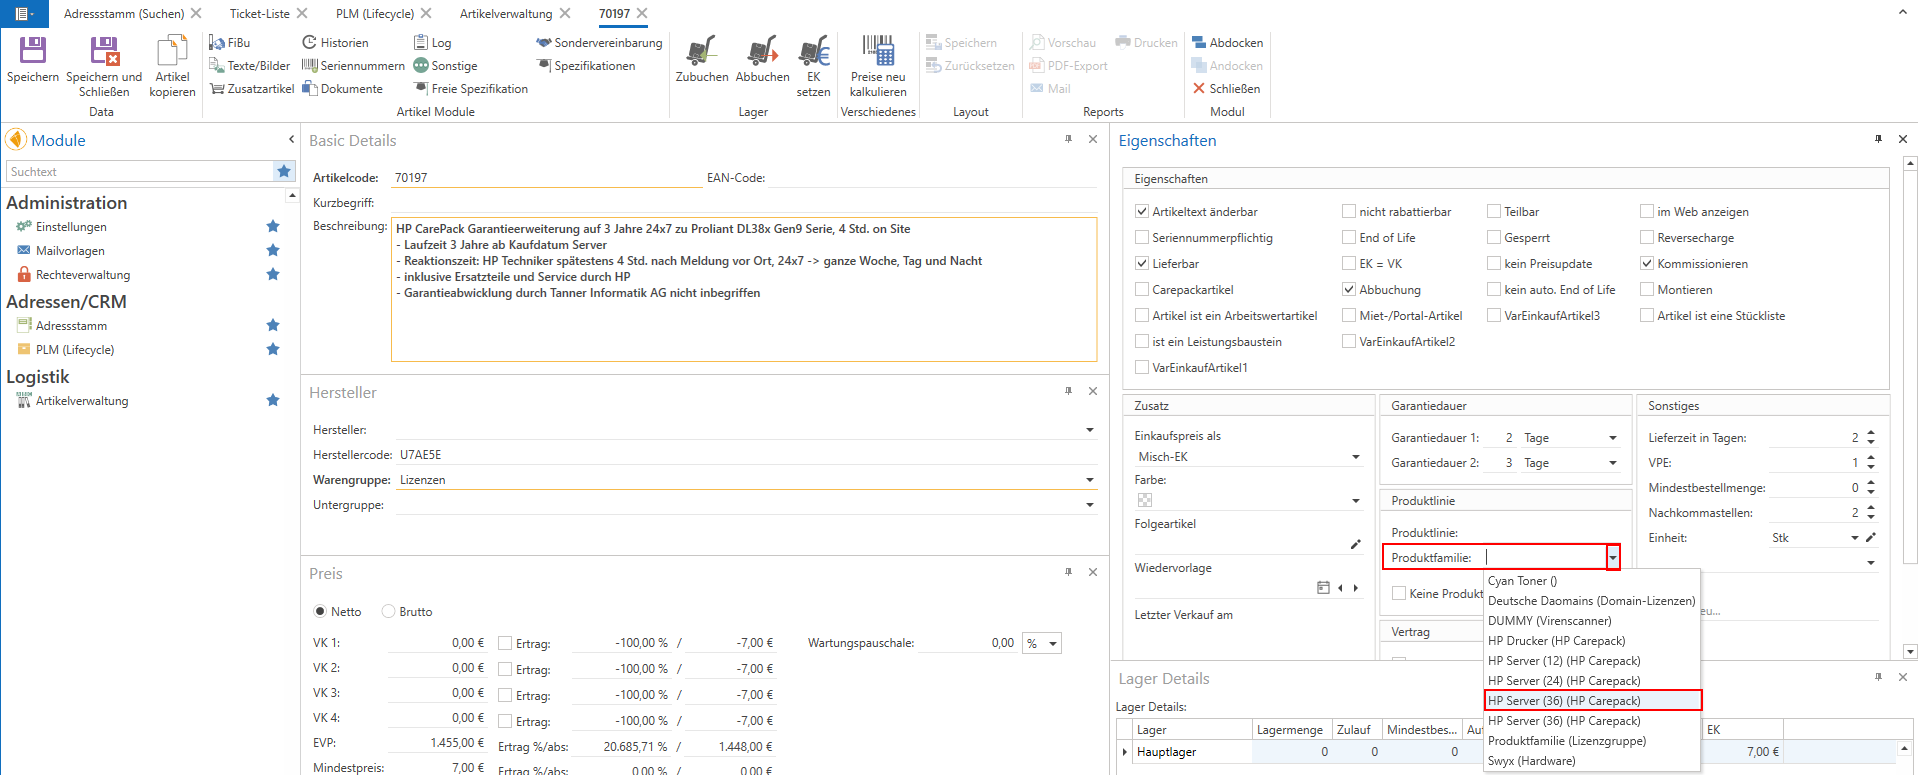Open the Einkaufspreis als Misch-EK dropdown
1918x775 pixels.
click(1355, 457)
